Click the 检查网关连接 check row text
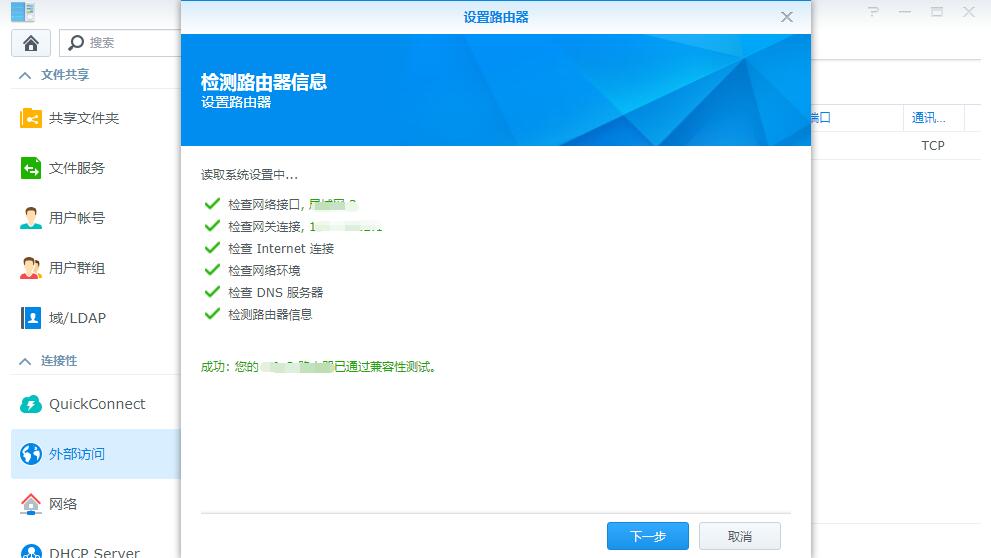Screen dimensions: 991x558 click(x=305, y=226)
